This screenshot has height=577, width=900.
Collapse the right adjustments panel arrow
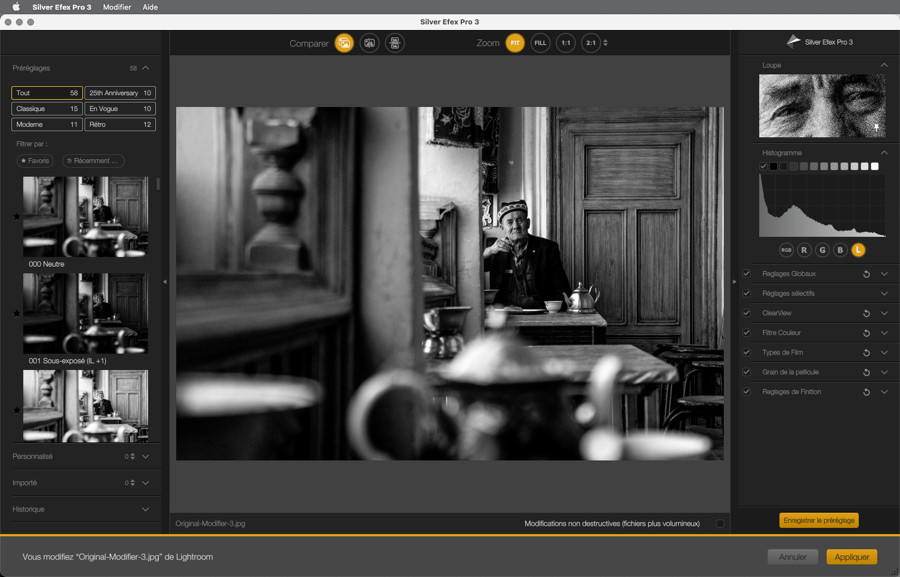coord(734,281)
